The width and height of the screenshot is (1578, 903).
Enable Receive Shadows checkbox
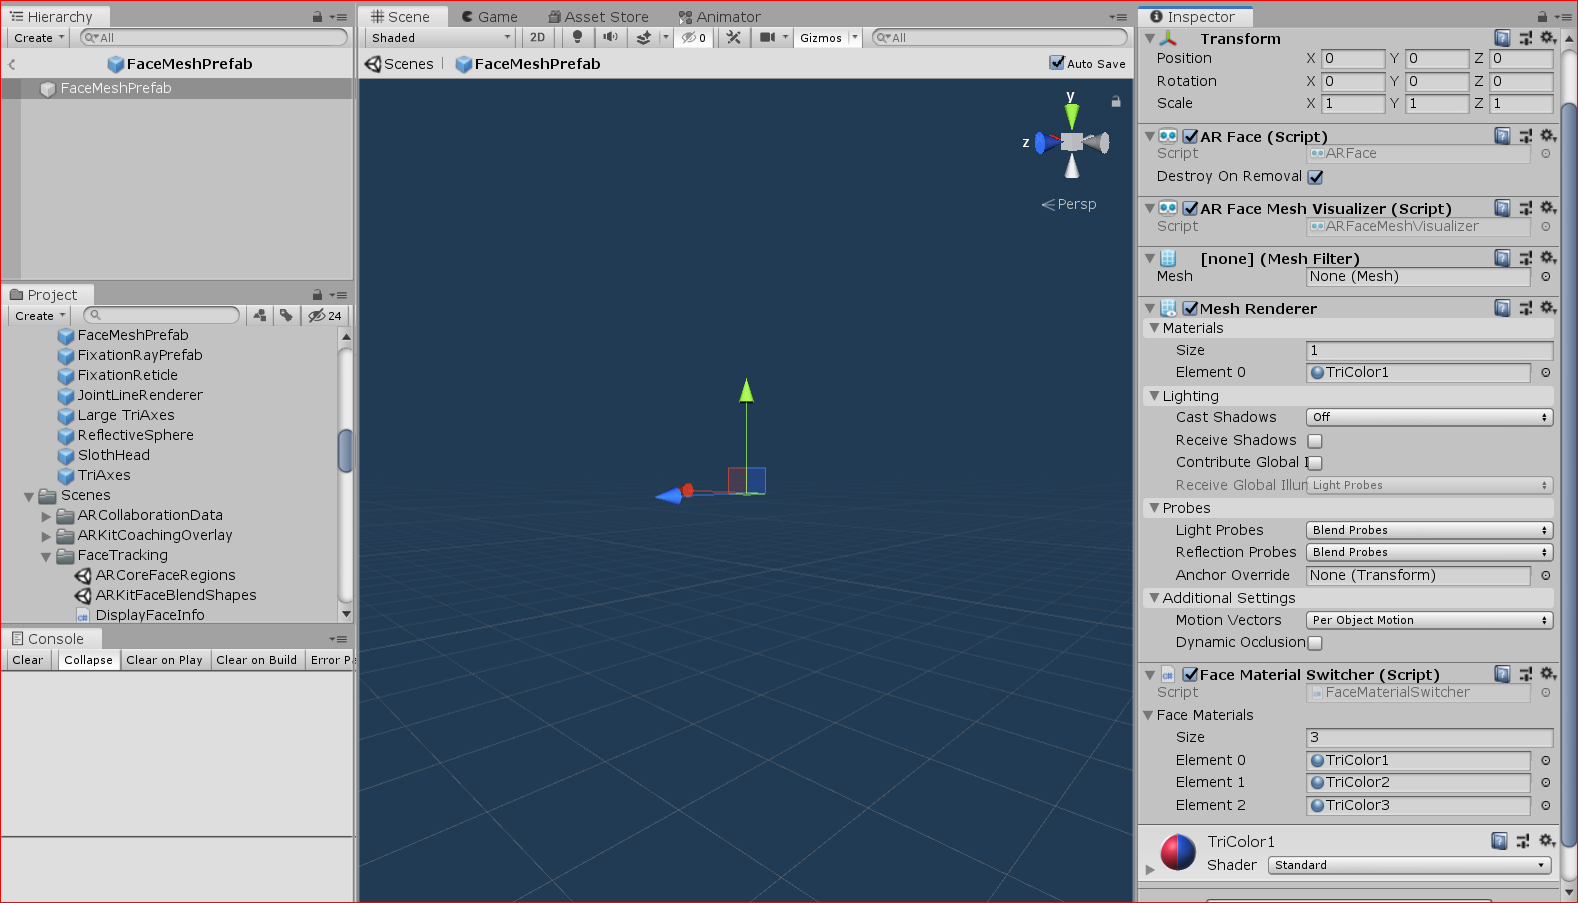(x=1315, y=441)
